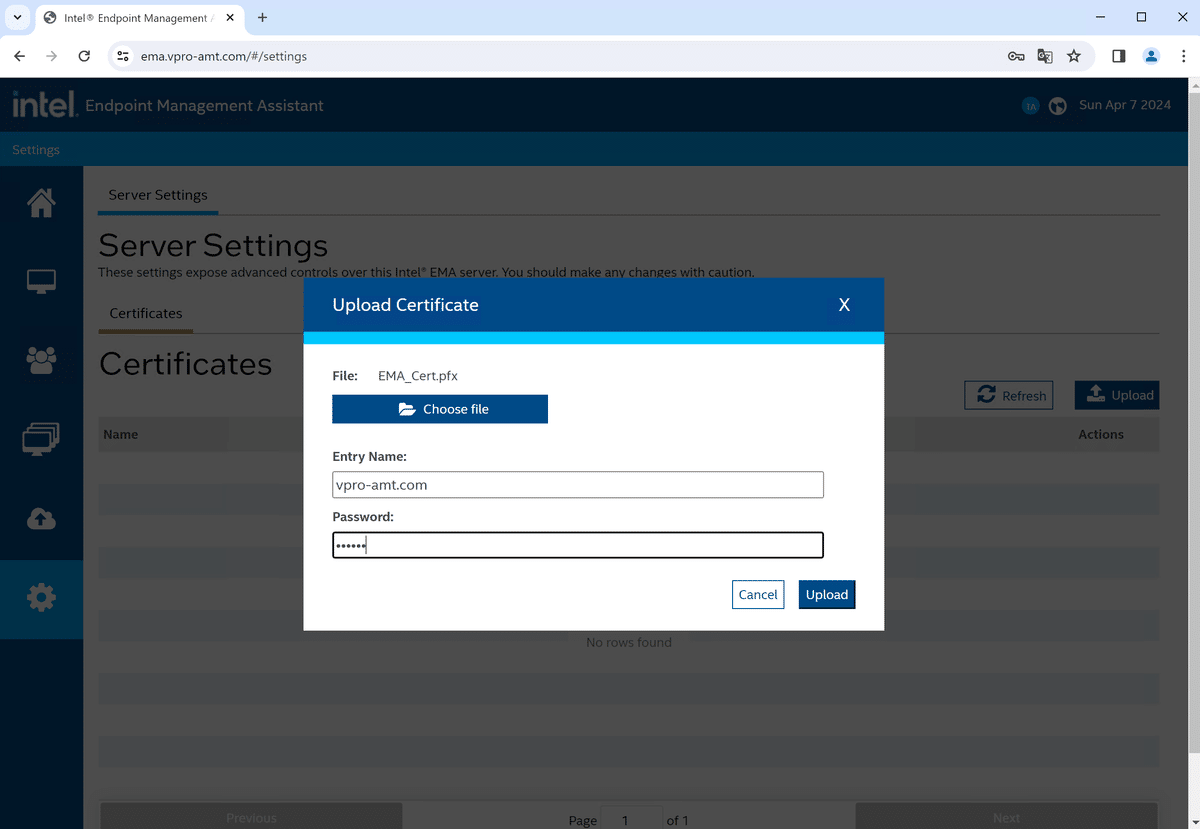Close the Upload Certificate dialog with X
This screenshot has width=1200, height=829.
pos(844,305)
